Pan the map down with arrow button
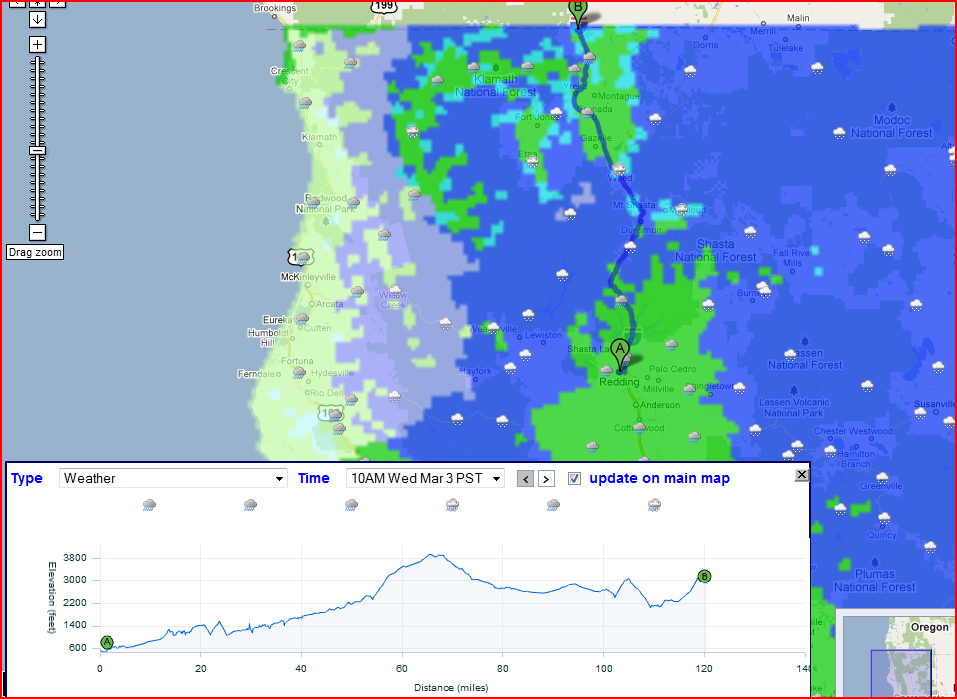 coord(37,20)
